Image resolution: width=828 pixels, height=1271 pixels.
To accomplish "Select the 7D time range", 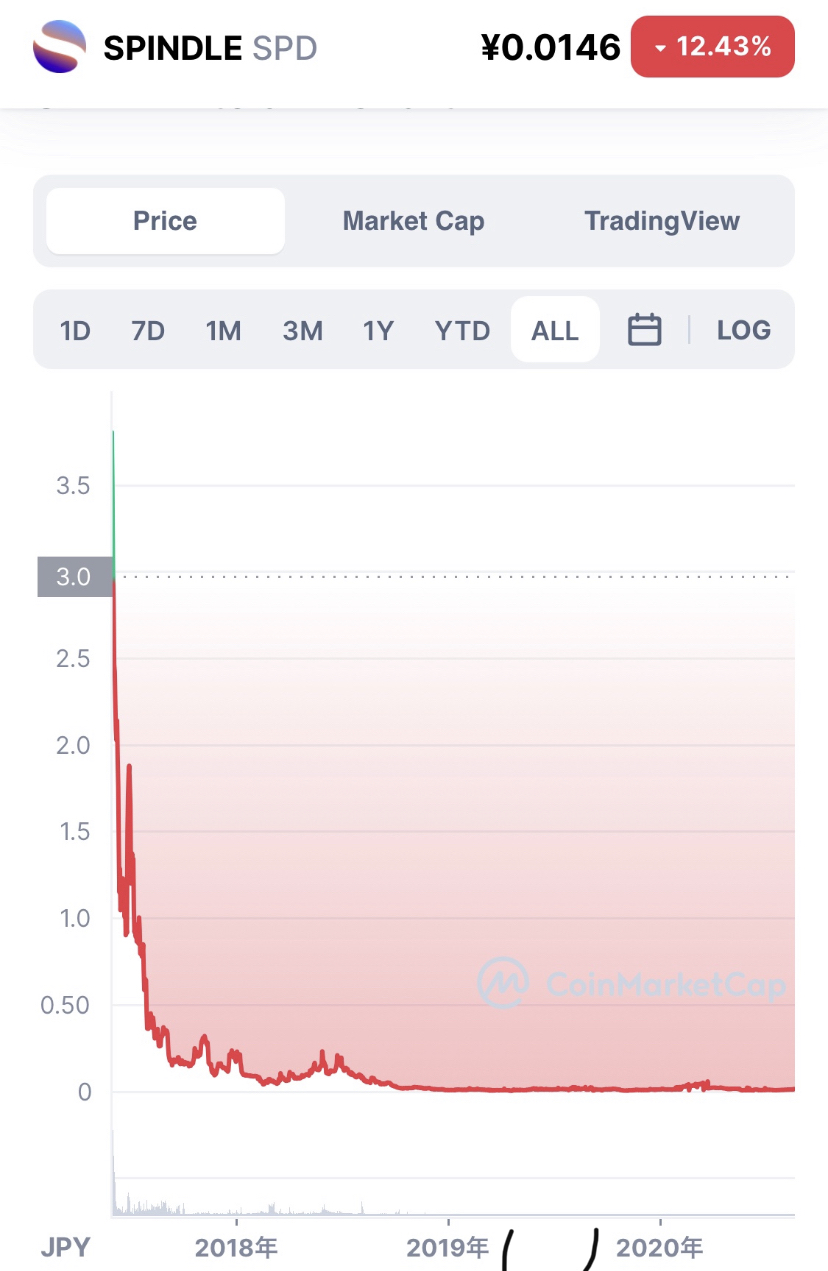I will pos(148,330).
